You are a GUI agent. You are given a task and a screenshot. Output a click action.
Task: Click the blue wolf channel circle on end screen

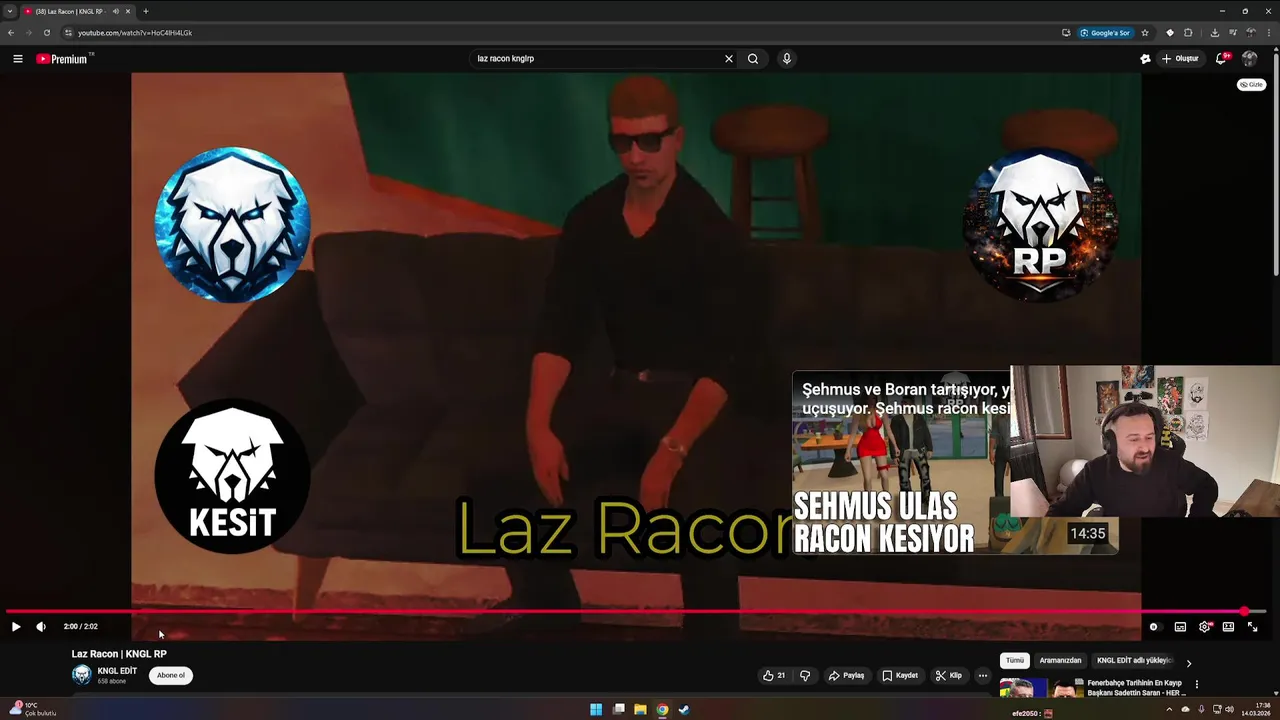232,224
